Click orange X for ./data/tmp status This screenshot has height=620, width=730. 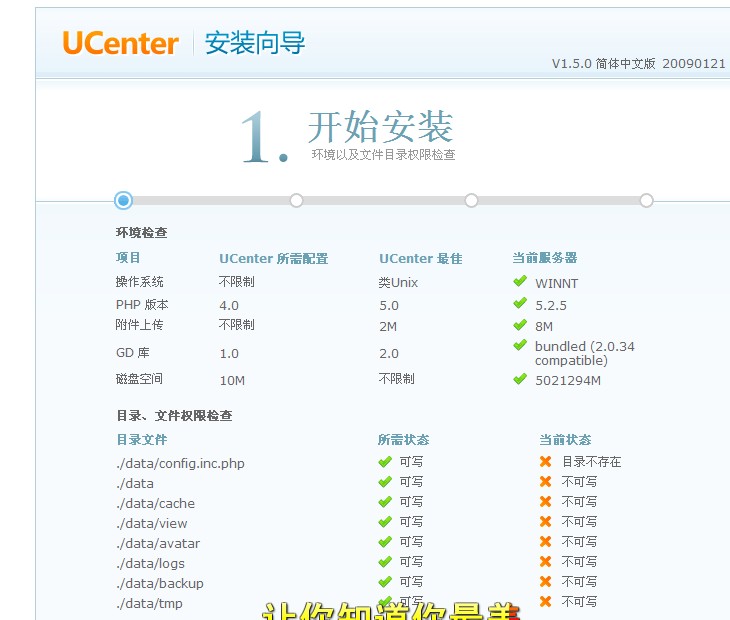[x=545, y=601]
